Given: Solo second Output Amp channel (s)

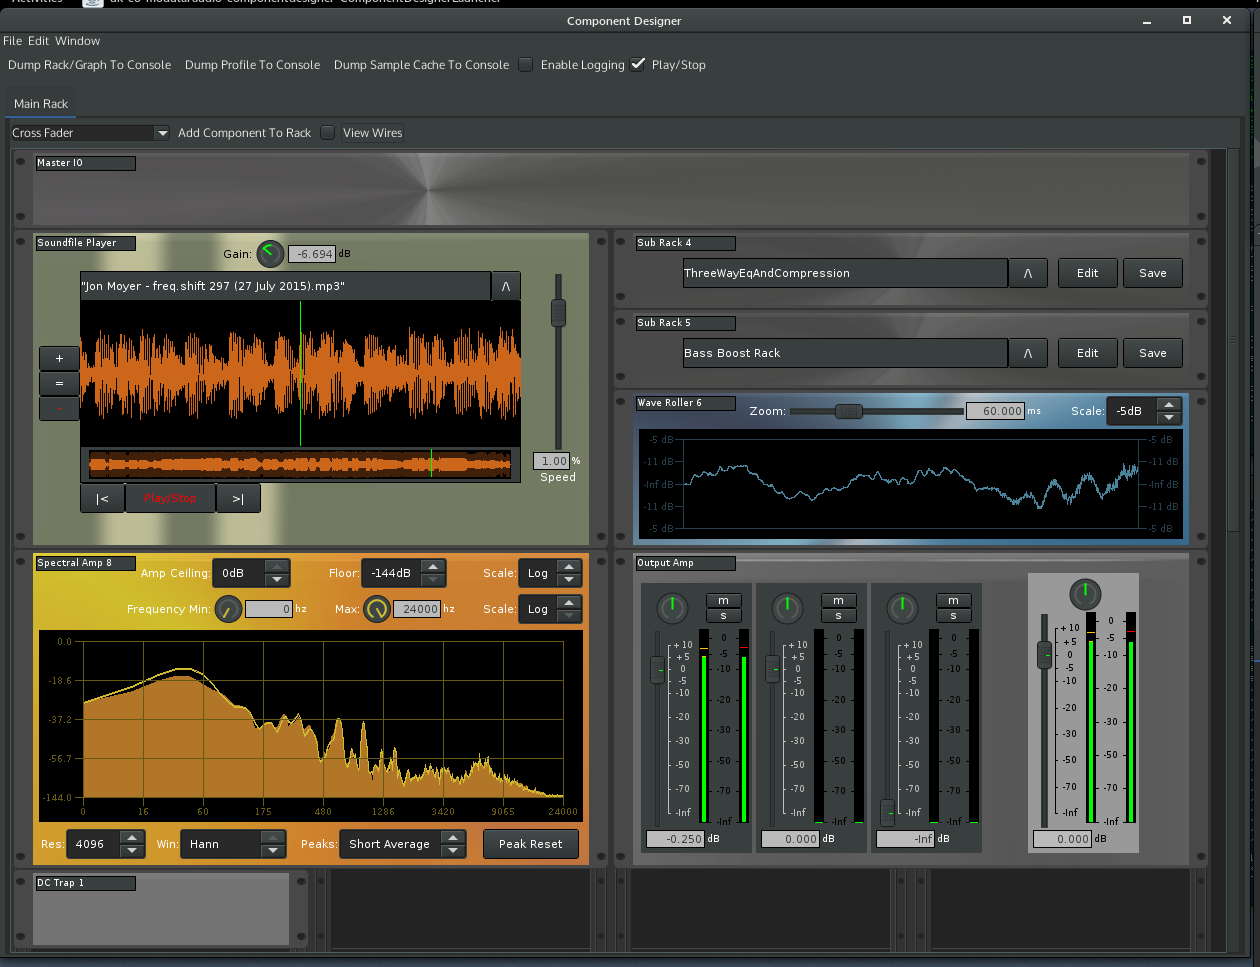Looking at the screenshot, I should click(838, 615).
